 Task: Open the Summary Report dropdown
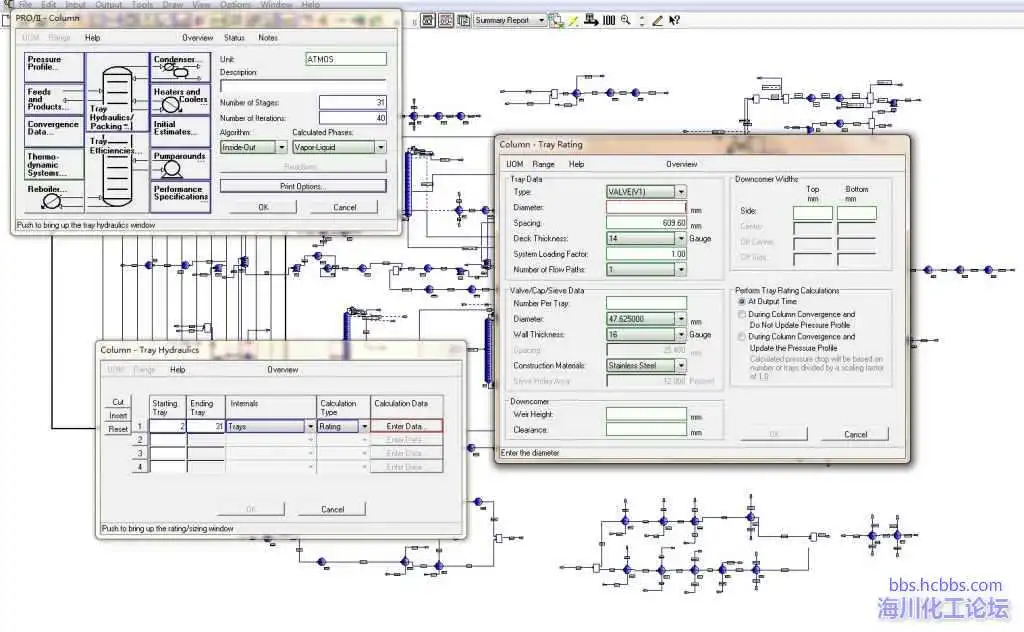[x=541, y=20]
